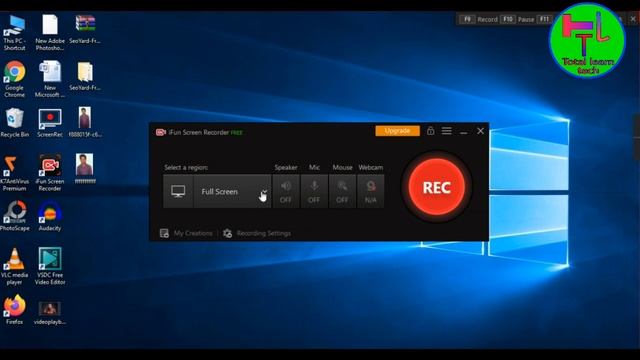Screen dimensions: 640x360
Task: Click the orange Upgrade button
Action: pos(397,131)
